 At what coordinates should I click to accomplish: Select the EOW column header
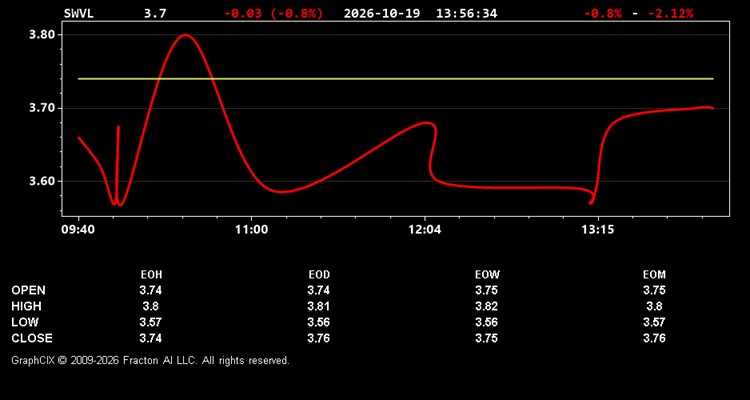click(487, 275)
